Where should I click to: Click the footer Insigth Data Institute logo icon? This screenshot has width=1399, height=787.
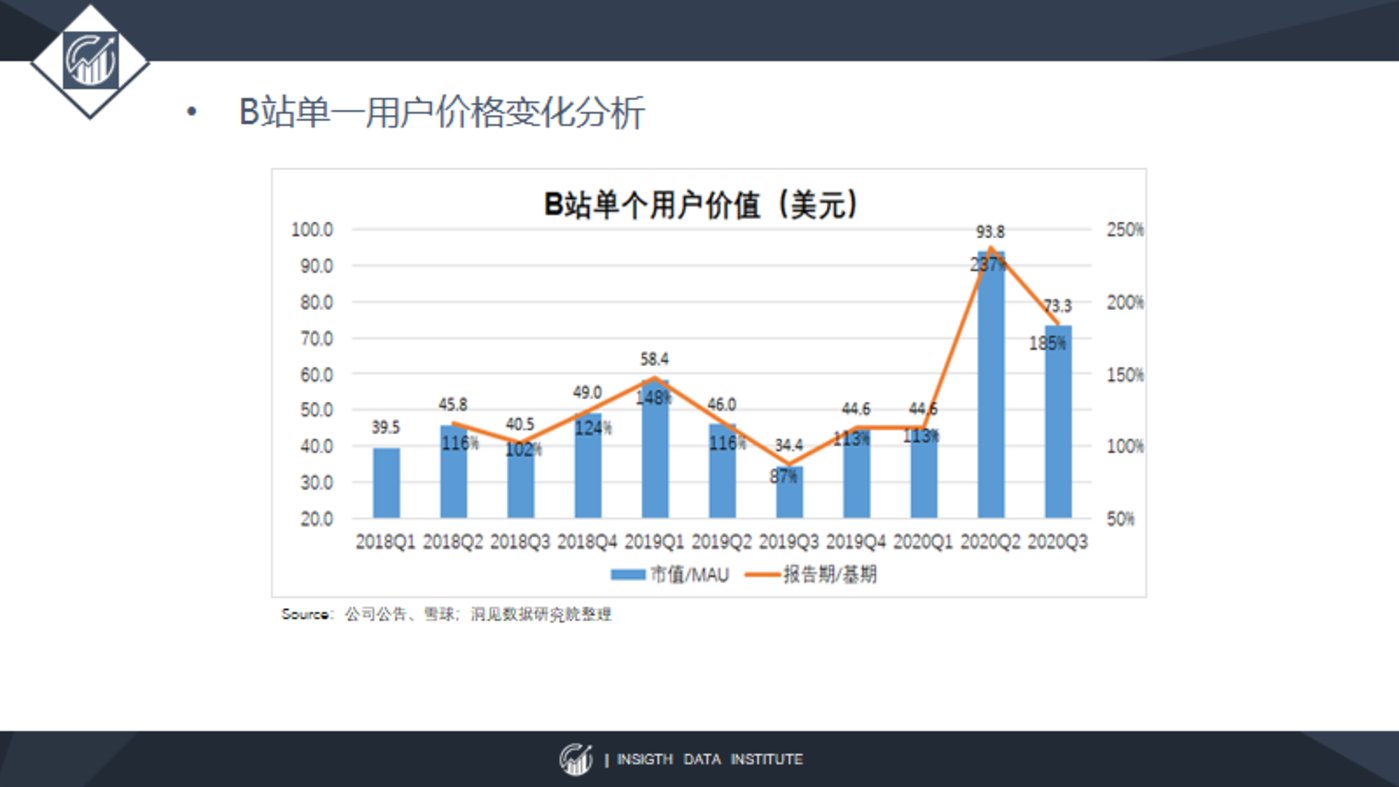coord(576,759)
